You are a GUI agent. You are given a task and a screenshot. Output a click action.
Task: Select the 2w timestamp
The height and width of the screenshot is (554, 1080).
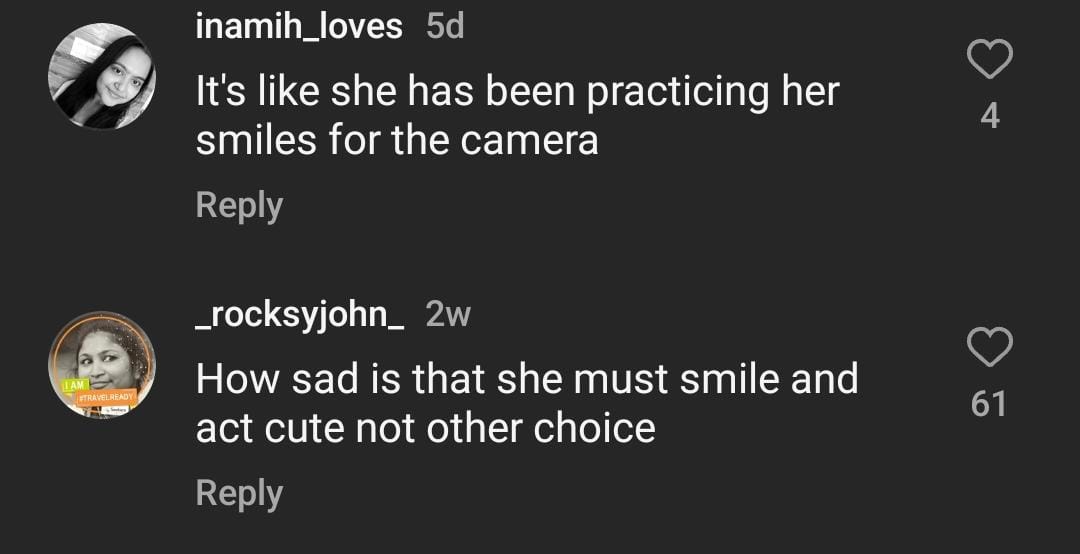tap(448, 315)
